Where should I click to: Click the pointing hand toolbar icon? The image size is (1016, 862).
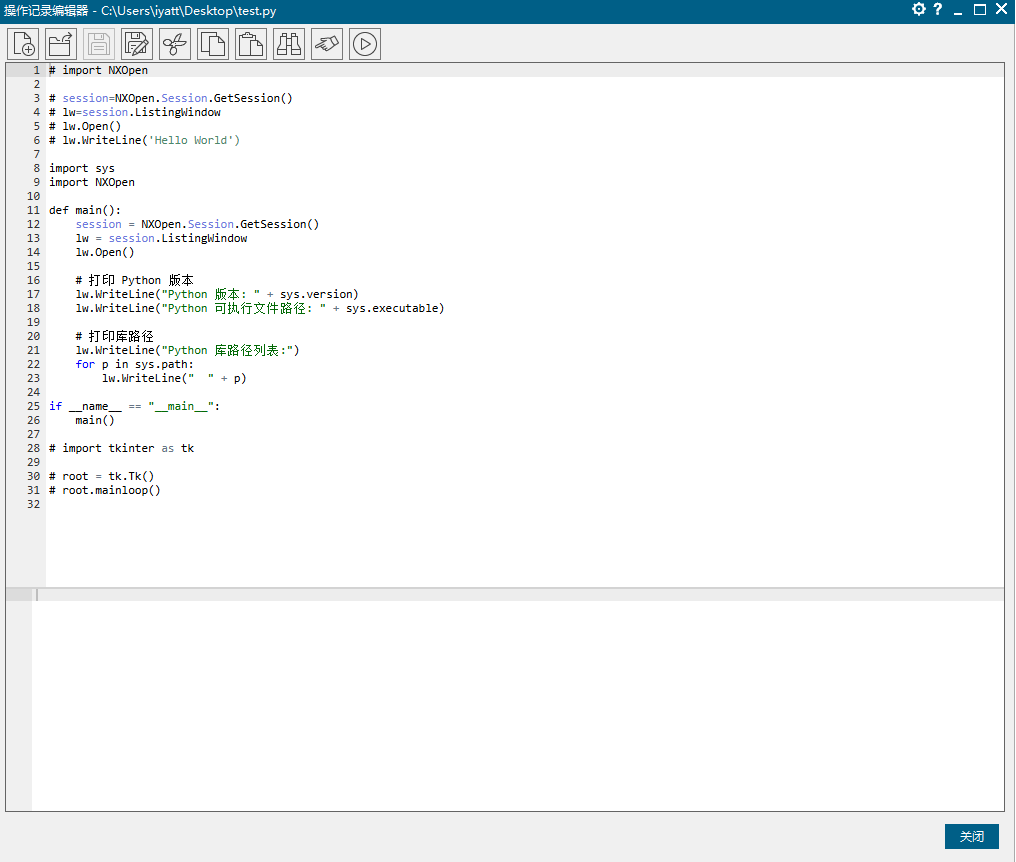point(327,44)
